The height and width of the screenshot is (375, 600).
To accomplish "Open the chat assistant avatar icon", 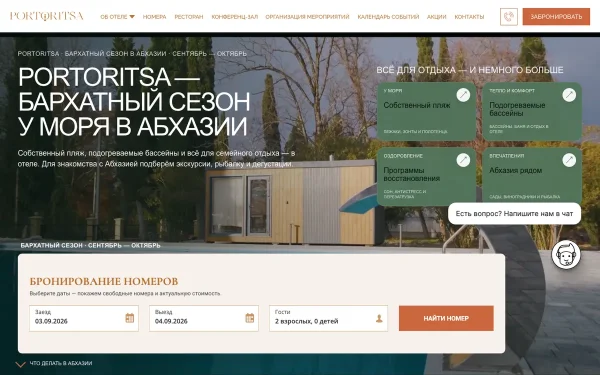I will 566,255.
